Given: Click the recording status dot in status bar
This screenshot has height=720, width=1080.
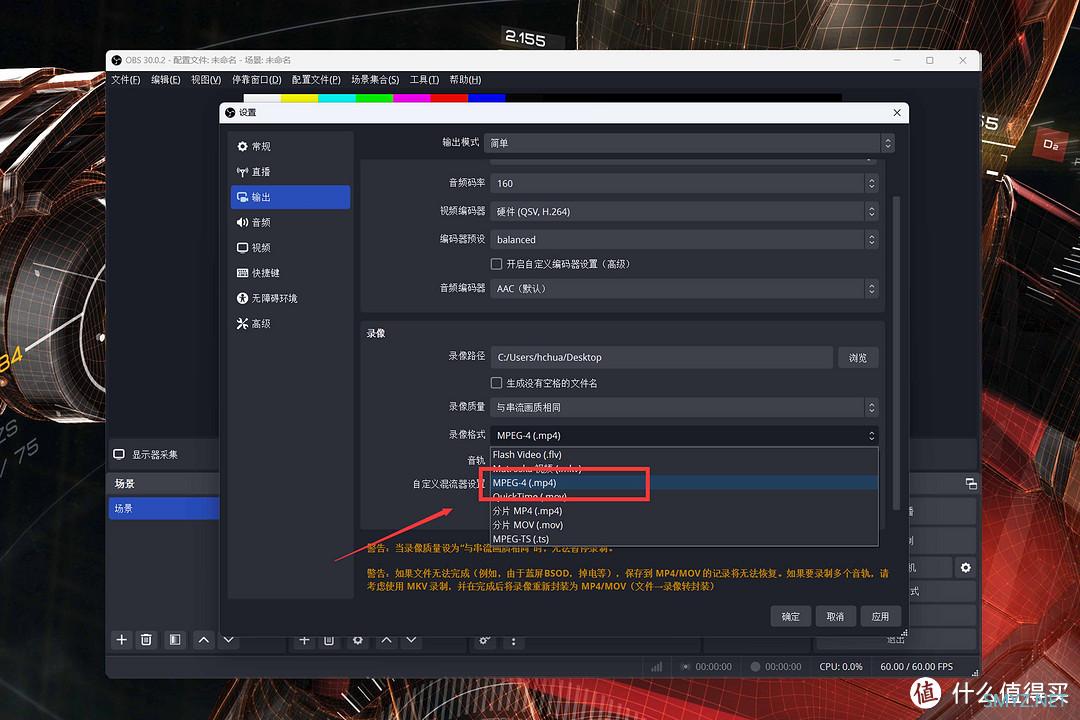Looking at the screenshot, I should [x=755, y=667].
